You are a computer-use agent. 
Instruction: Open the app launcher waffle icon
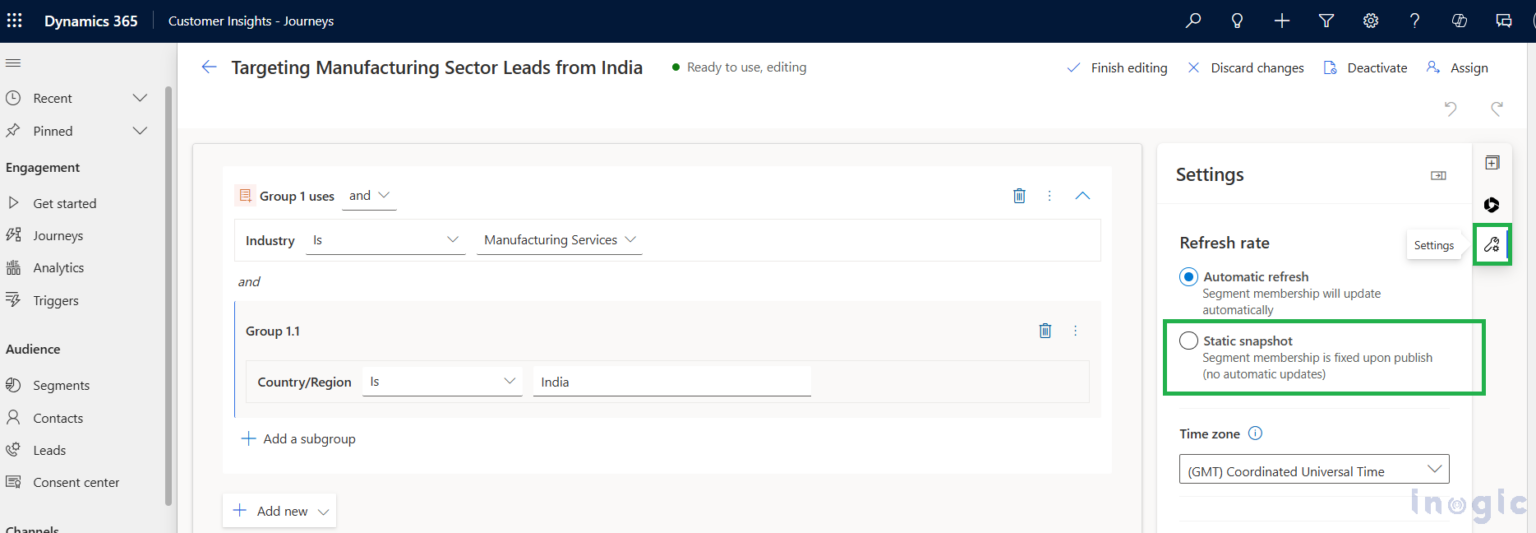[x=15, y=21]
